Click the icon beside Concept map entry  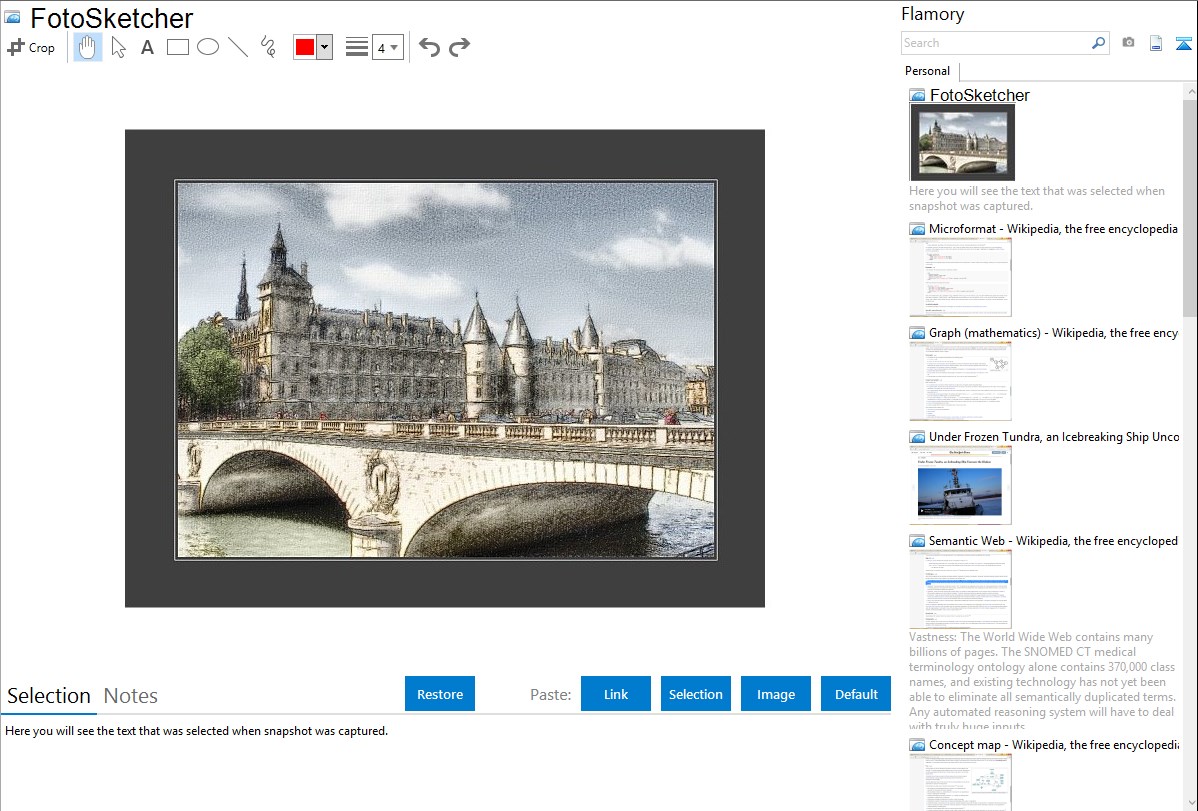pyautogui.click(x=918, y=745)
